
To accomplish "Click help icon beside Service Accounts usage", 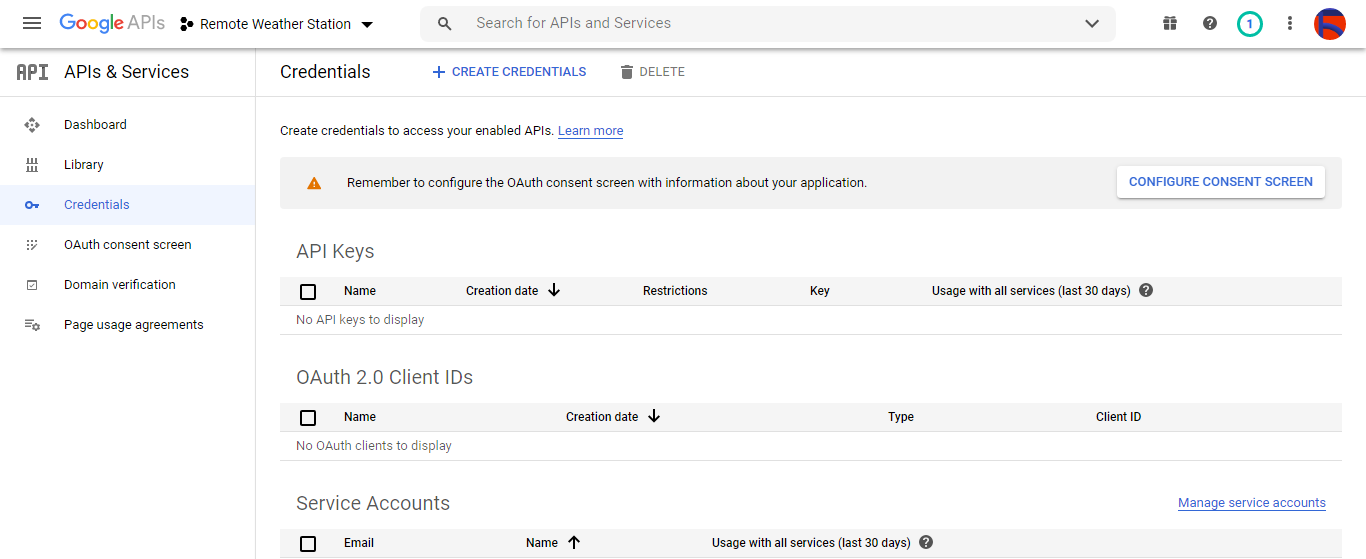I will 926,543.
